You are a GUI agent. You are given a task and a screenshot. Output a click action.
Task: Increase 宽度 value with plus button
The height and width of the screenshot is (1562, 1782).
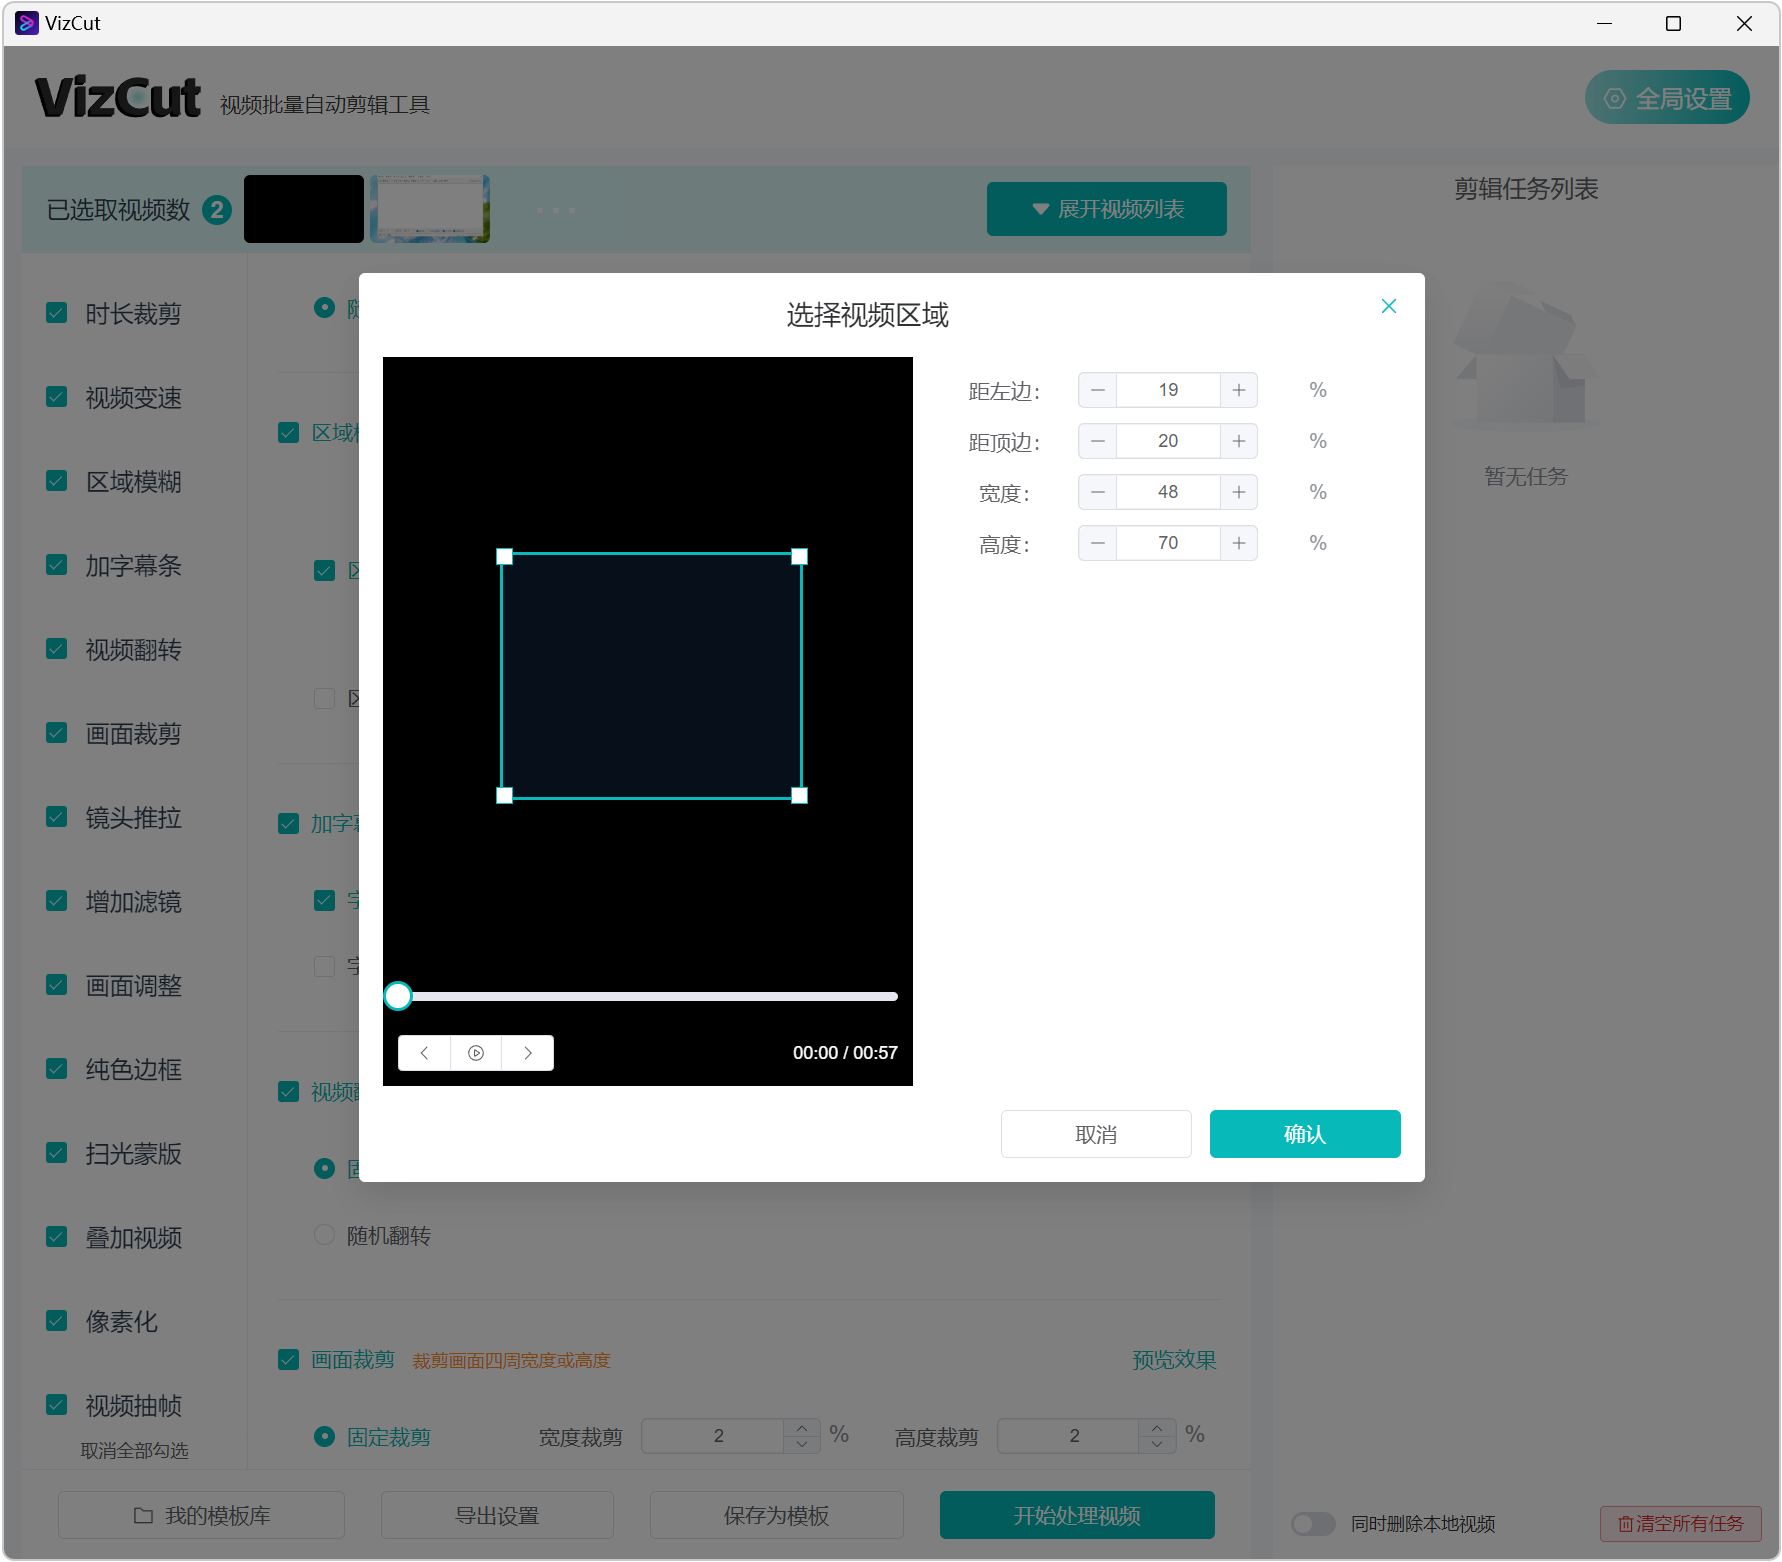(x=1238, y=492)
